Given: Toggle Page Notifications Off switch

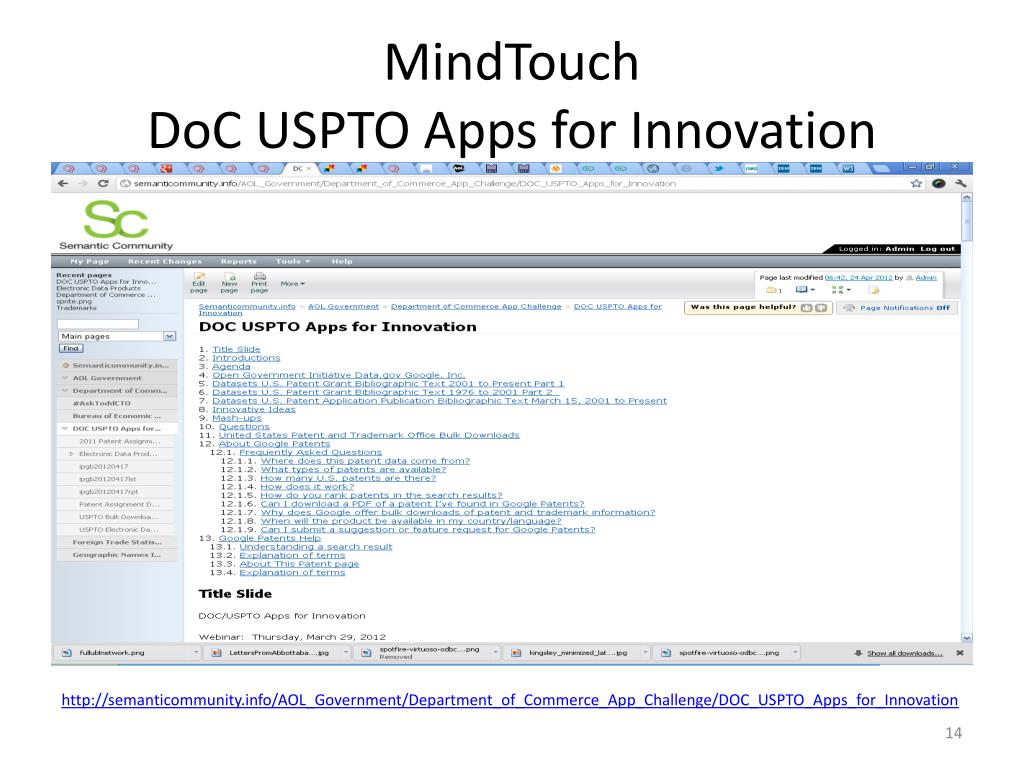Looking at the screenshot, I should point(943,308).
